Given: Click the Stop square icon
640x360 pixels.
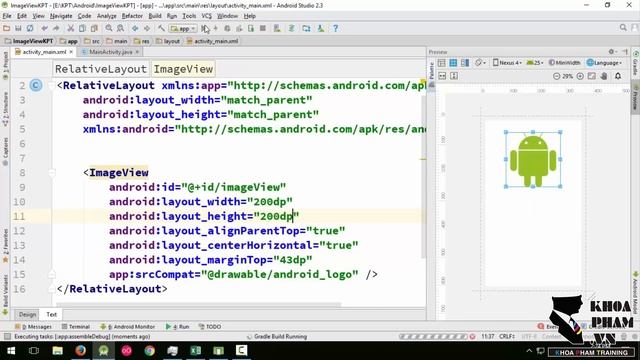Looking at the screenshot, I should (x=263, y=28).
